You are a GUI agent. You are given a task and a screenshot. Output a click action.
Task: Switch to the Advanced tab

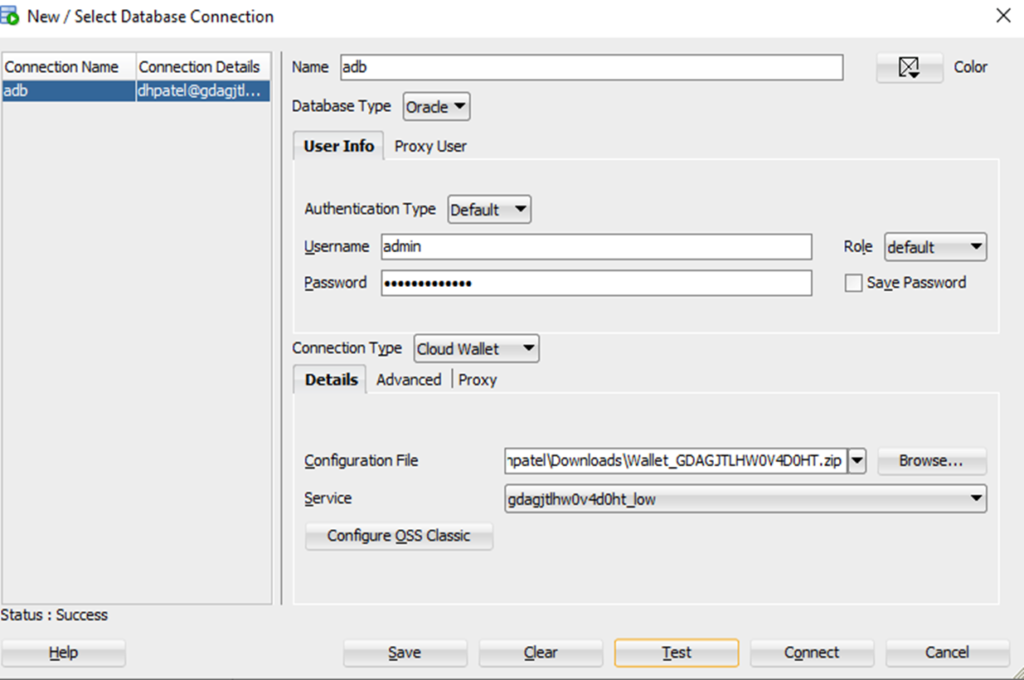tap(408, 380)
